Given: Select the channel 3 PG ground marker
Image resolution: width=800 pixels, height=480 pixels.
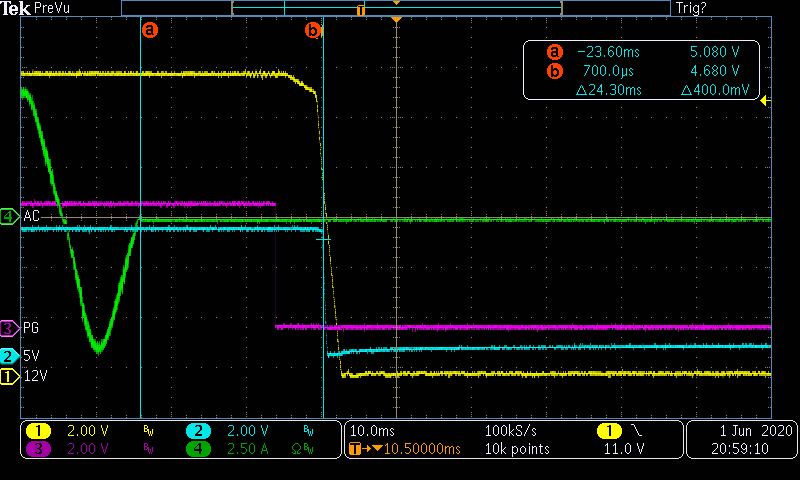Looking at the screenshot, I should click(9, 327).
